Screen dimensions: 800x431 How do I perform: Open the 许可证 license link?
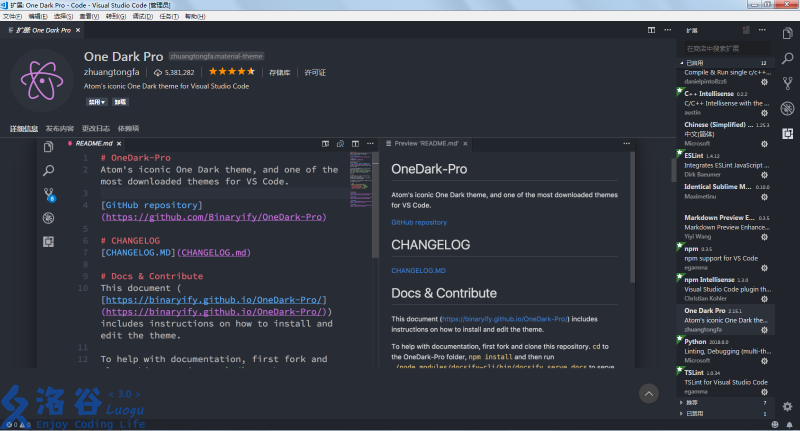pyautogui.click(x=315, y=72)
